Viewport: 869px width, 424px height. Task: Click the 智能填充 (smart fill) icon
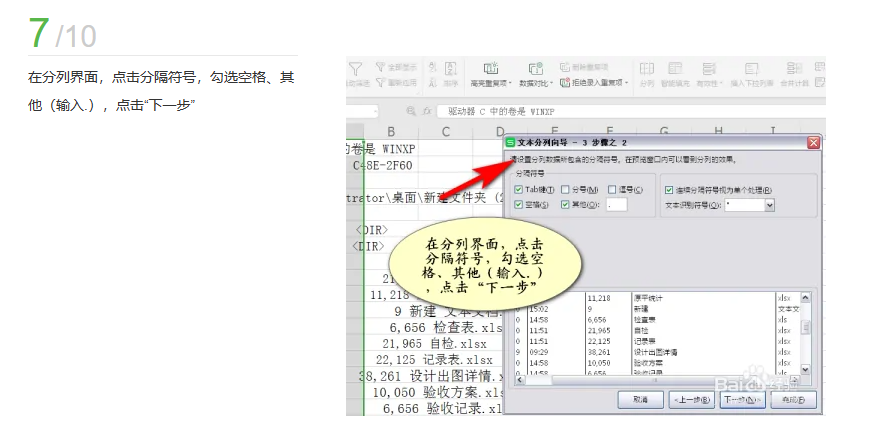[x=676, y=68]
